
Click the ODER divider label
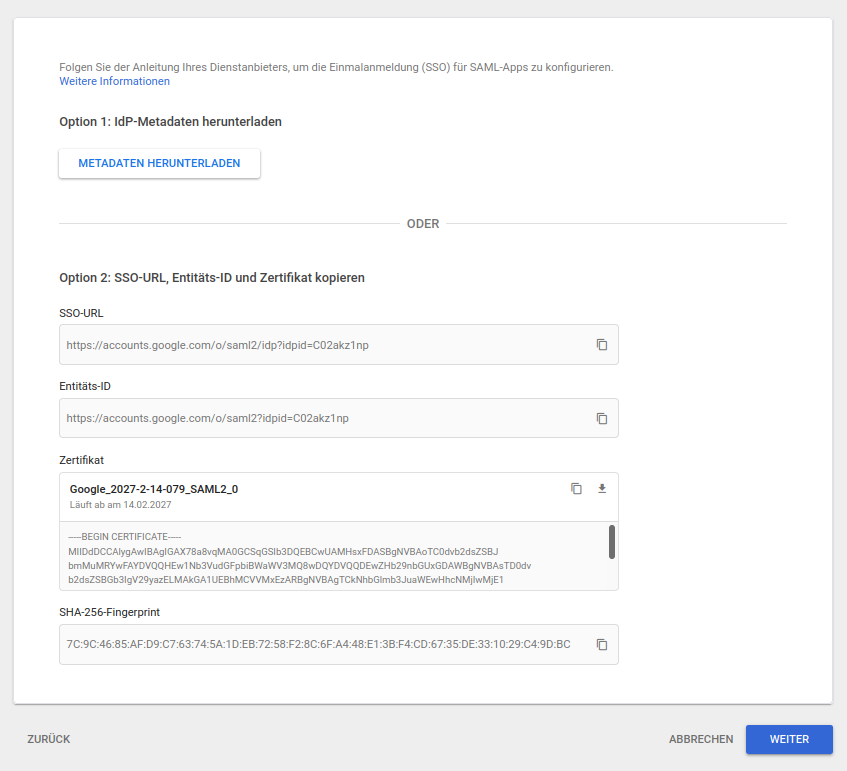423,224
